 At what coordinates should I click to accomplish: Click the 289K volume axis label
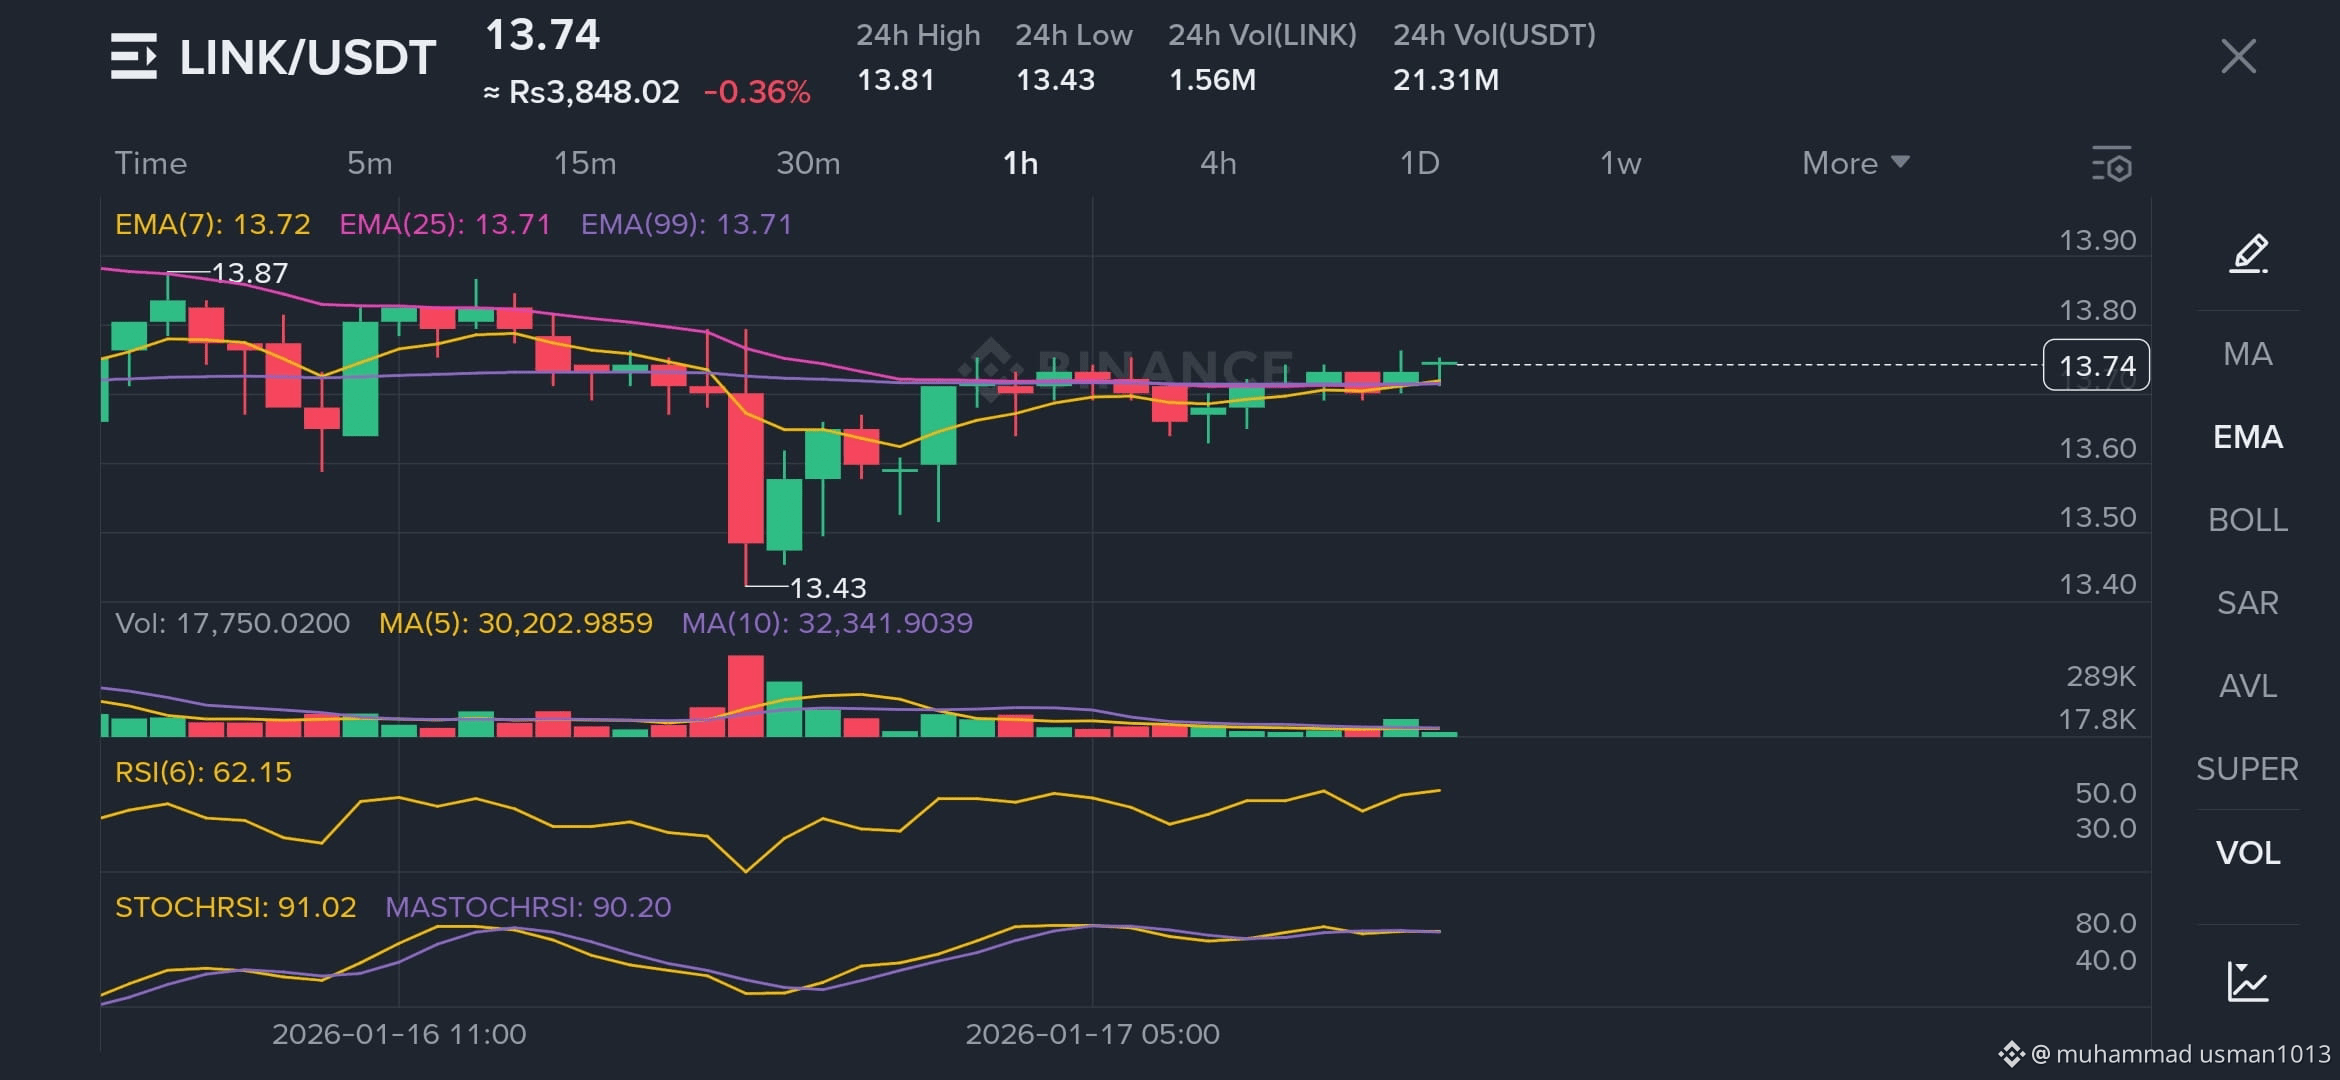click(2101, 676)
